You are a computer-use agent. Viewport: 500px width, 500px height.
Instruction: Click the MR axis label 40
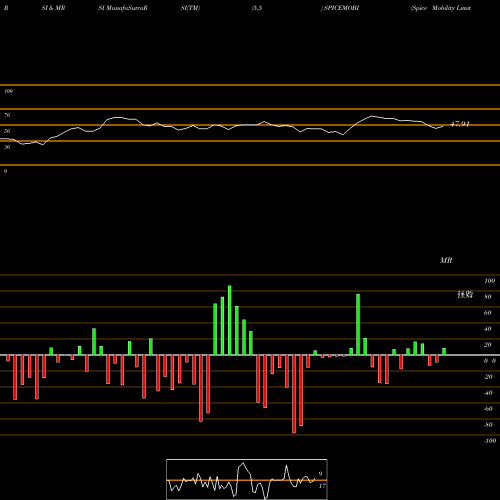pyautogui.click(x=488, y=329)
